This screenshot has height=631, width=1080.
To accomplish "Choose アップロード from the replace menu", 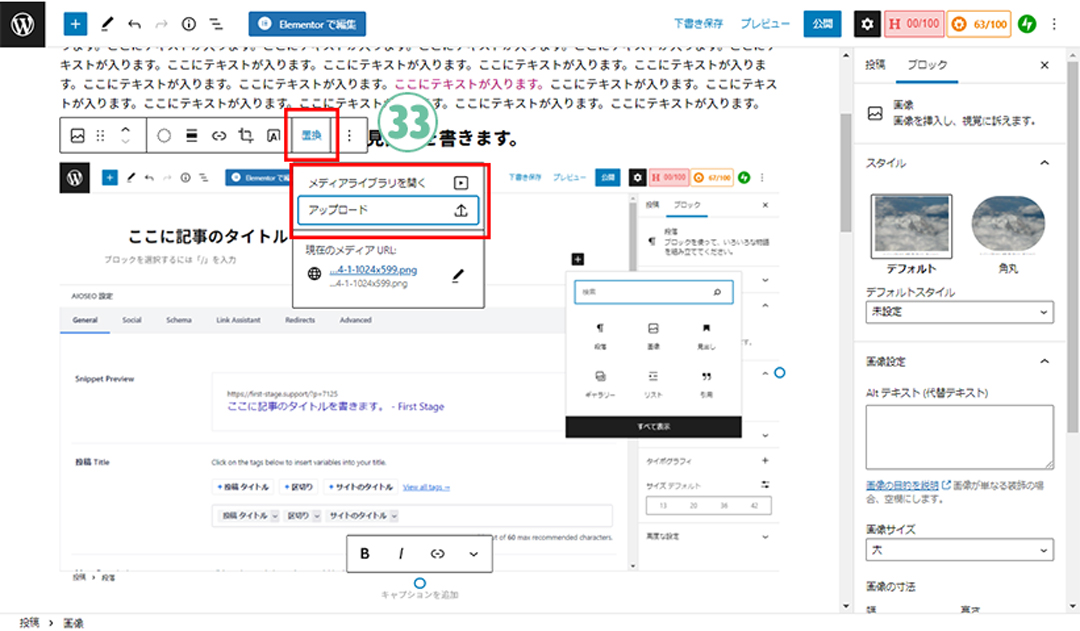I will coord(388,210).
